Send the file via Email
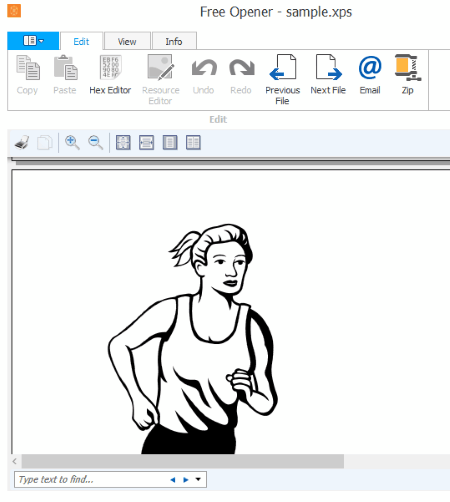Viewport: 450px width, 502px height. pyautogui.click(x=370, y=75)
